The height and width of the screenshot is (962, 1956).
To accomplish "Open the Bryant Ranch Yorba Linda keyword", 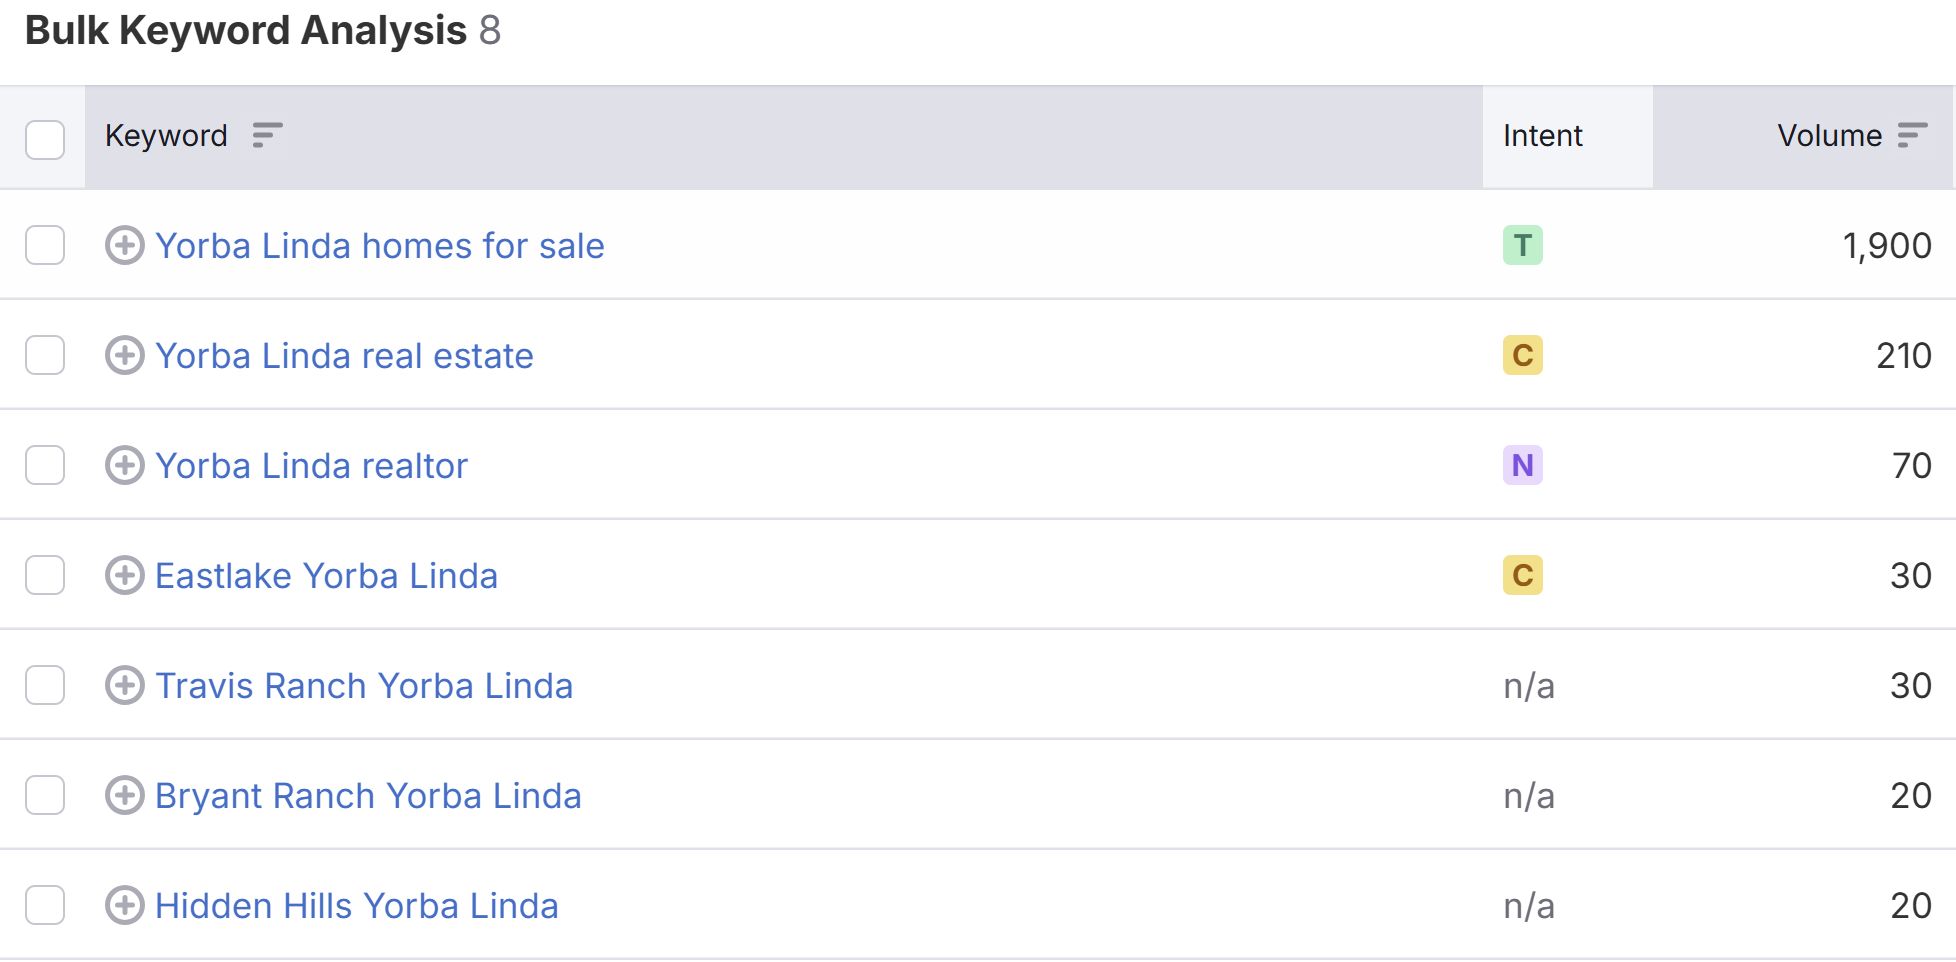I will (x=369, y=796).
